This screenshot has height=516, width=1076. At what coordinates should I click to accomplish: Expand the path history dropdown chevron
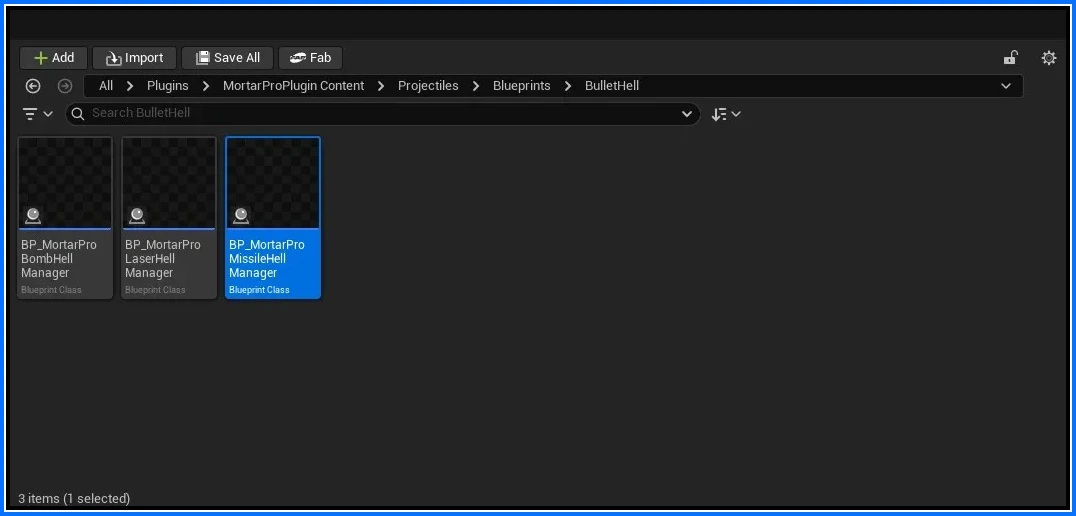1005,86
